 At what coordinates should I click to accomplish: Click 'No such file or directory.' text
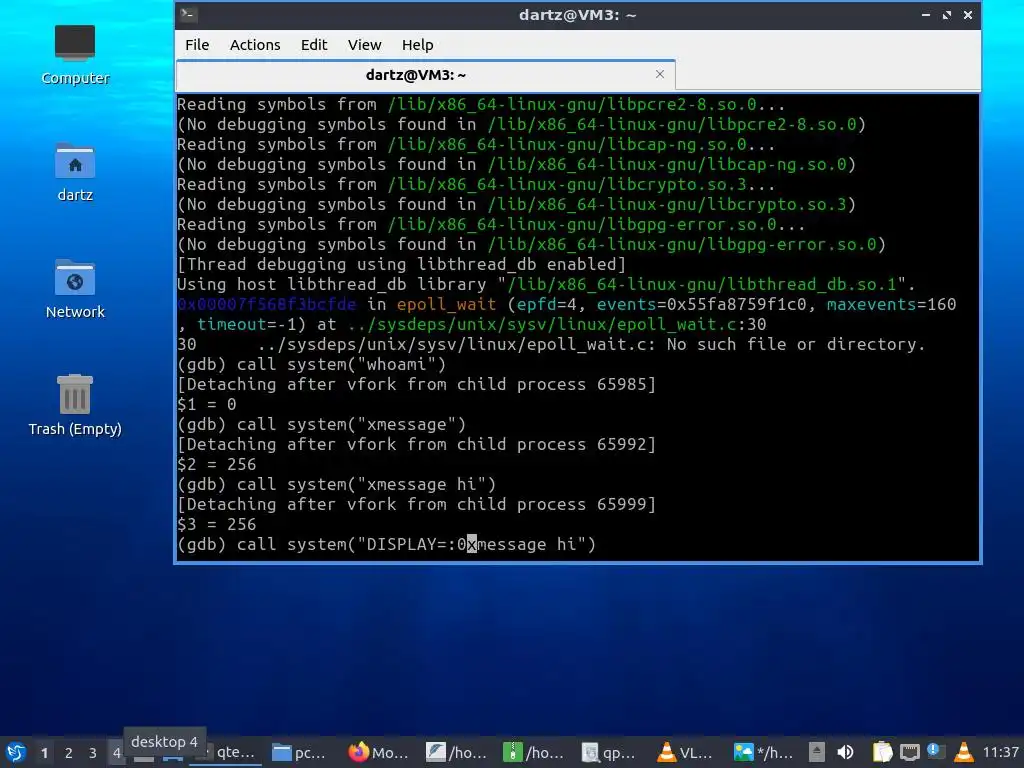tap(796, 344)
